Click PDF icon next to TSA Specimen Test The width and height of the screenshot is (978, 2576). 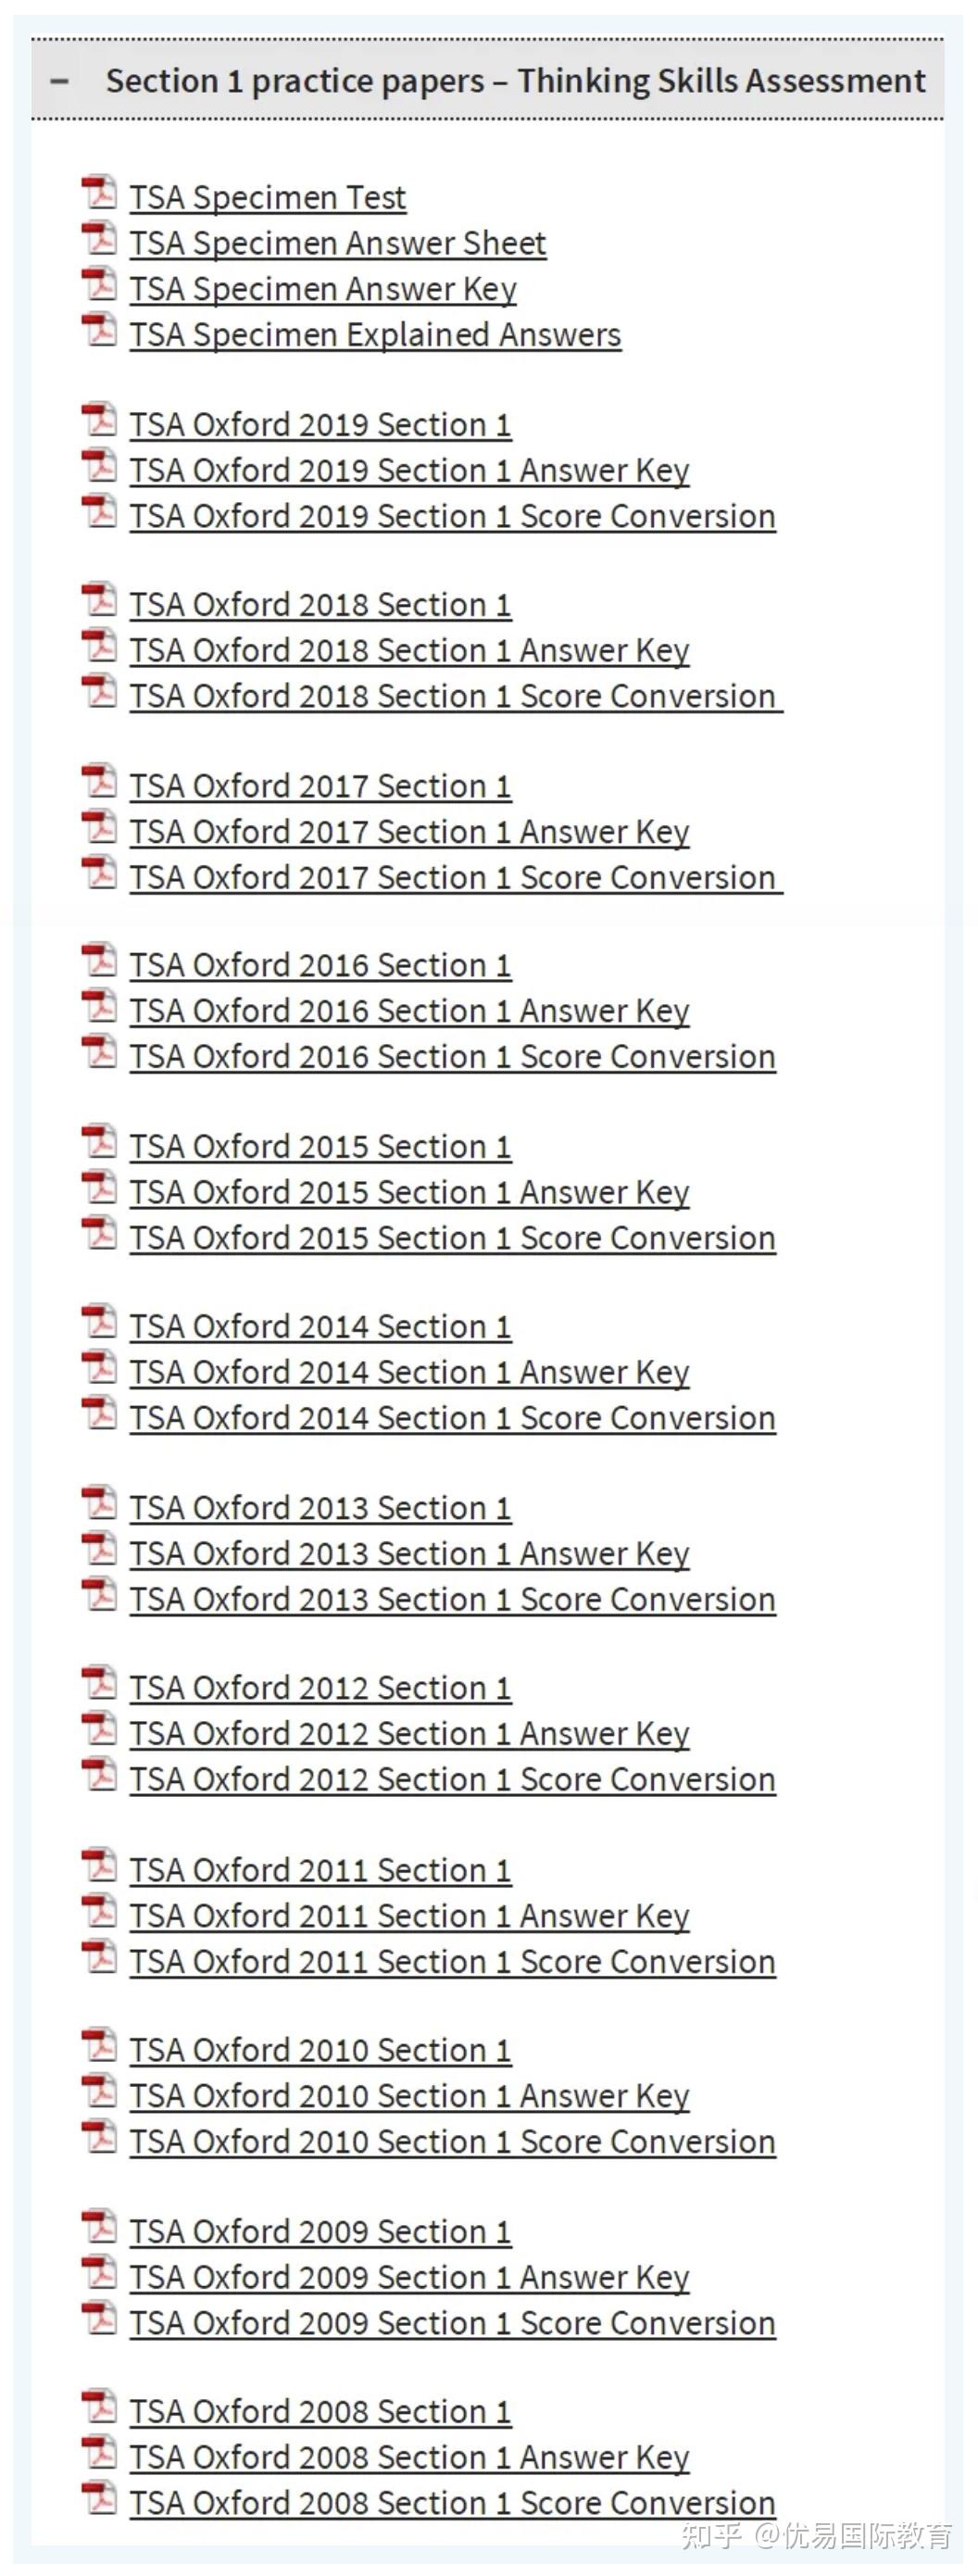[x=99, y=193]
